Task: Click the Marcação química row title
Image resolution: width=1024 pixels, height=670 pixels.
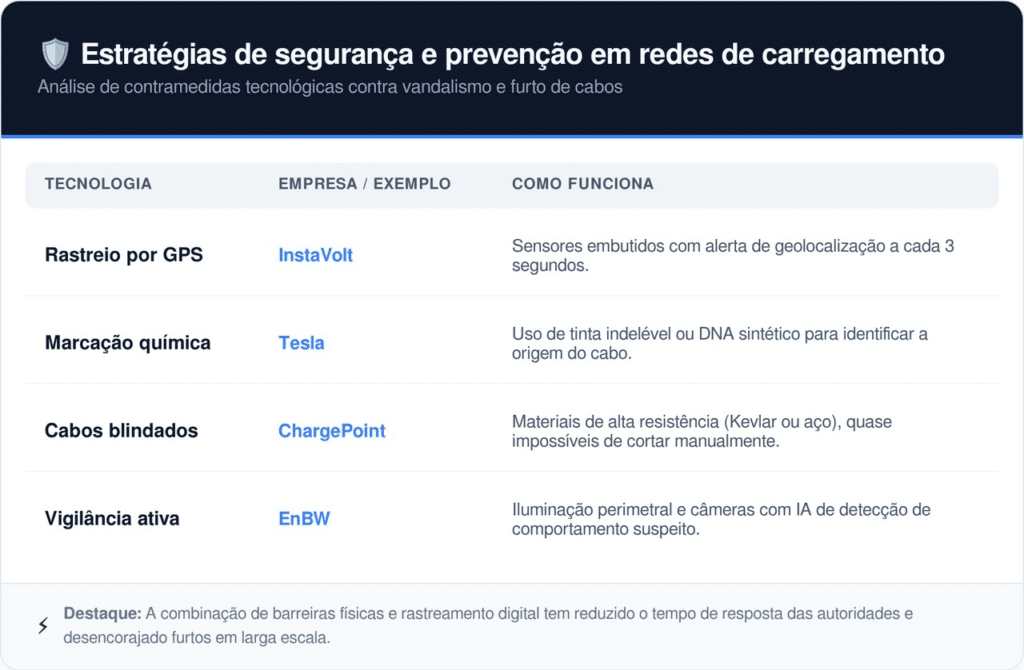Action: pos(128,343)
